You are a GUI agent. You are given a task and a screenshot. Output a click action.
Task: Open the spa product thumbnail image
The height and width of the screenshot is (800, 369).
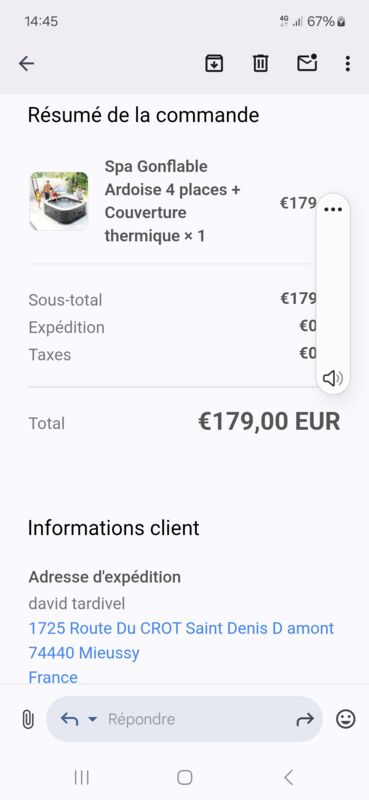[59, 201]
